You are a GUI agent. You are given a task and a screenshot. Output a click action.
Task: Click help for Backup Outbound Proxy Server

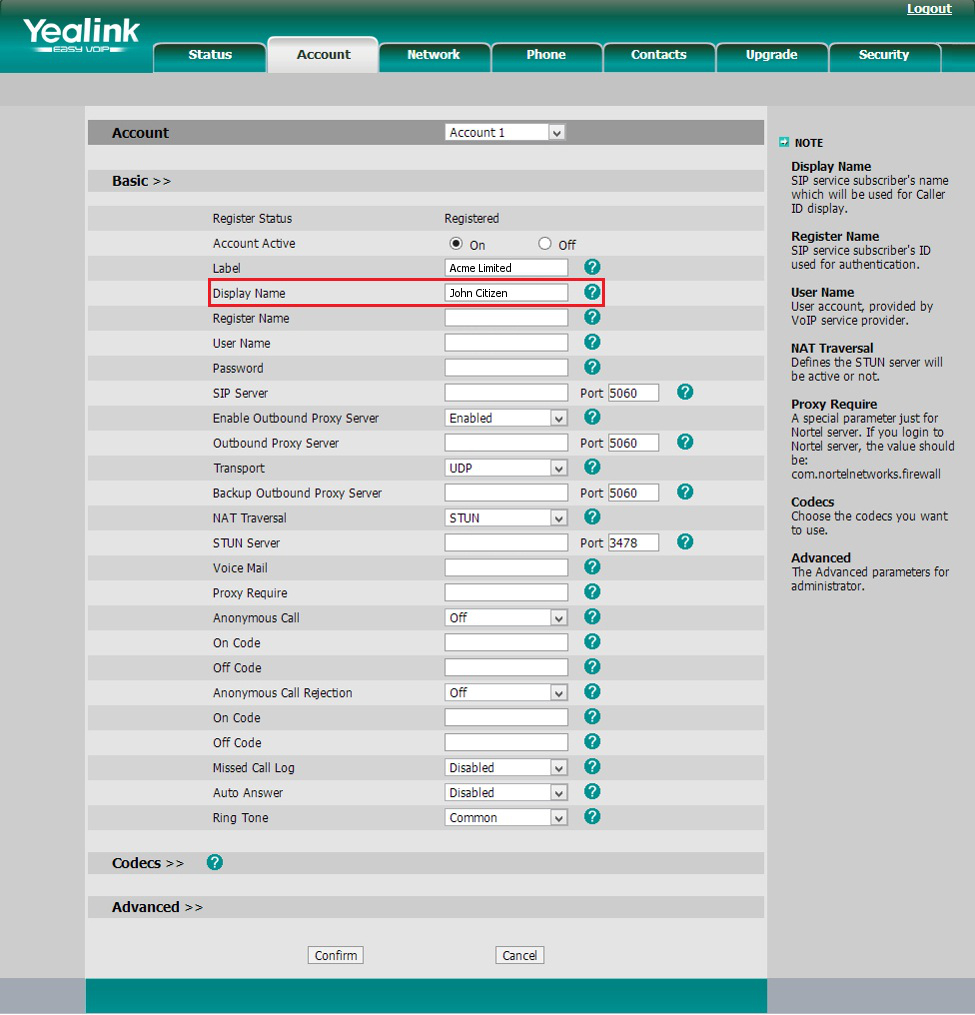tap(685, 492)
